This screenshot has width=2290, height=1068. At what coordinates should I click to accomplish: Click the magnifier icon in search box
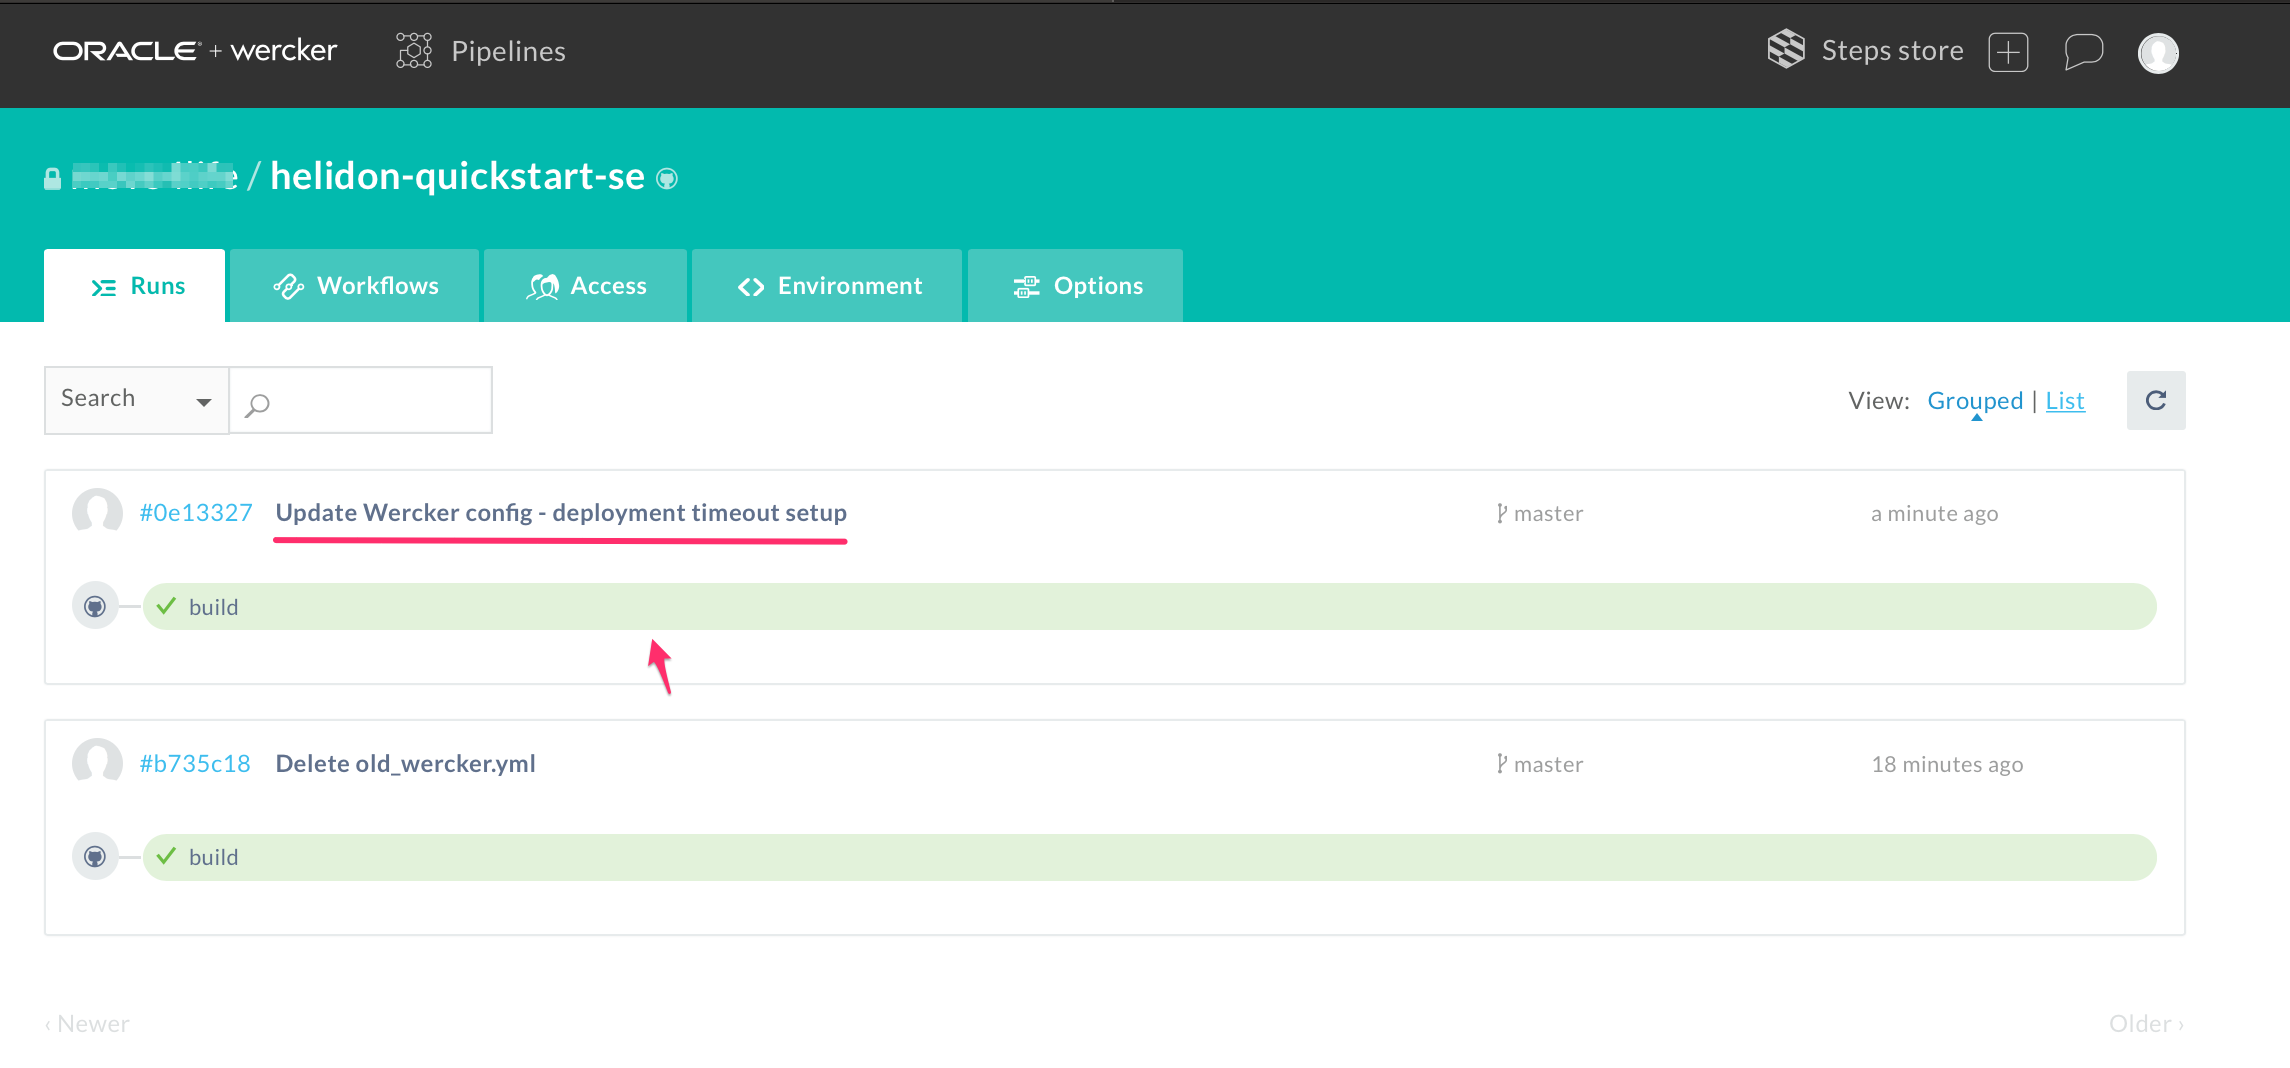[x=258, y=404]
